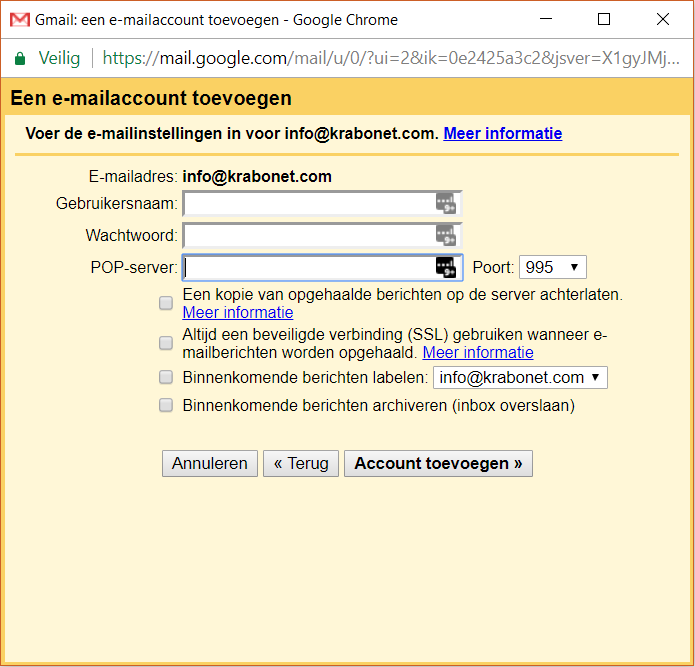
Task: Focus the Gebruikersnaam input field
Action: 308,204
